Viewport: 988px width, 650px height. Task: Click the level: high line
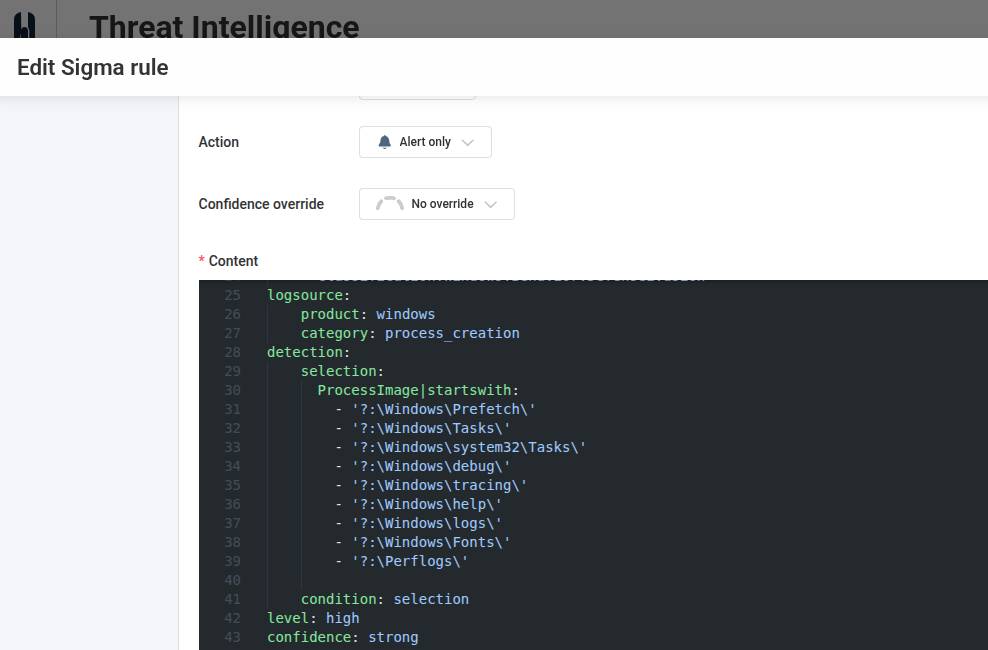click(x=313, y=619)
